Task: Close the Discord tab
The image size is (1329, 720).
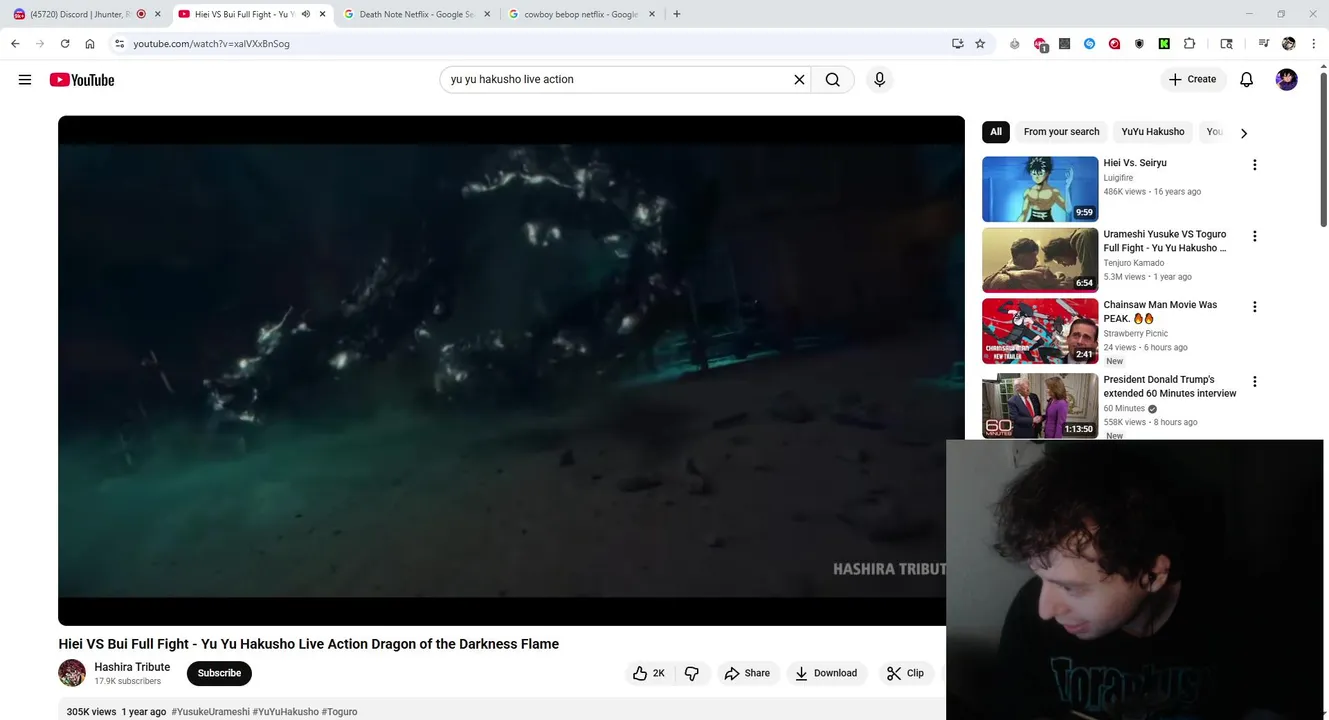Action: point(157,14)
